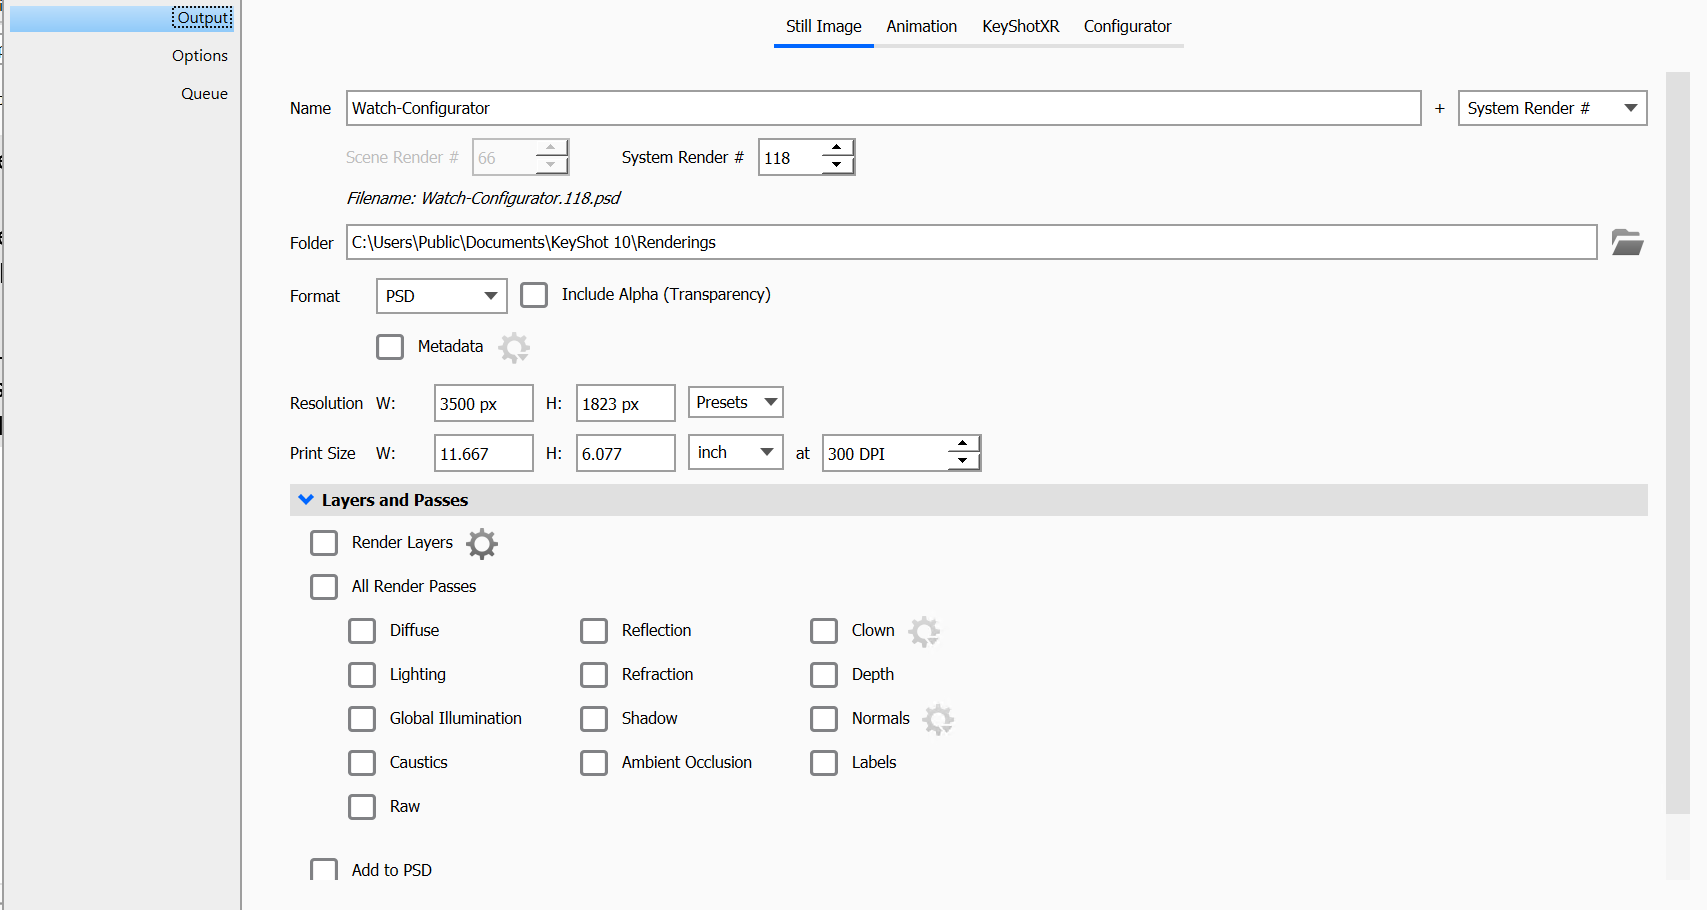Decrease DPI value with down arrow
The height and width of the screenshot is (910, 1707).
962,461
